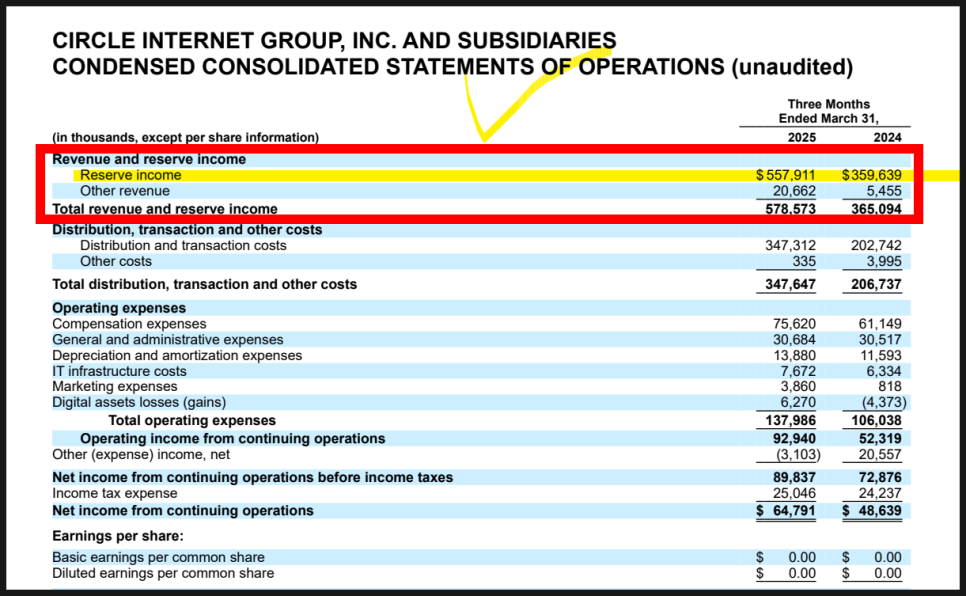The height and width of the screenshot is (596, 966).
Task: Click the total costs value "347,647"
Action: tap(790, 284)
